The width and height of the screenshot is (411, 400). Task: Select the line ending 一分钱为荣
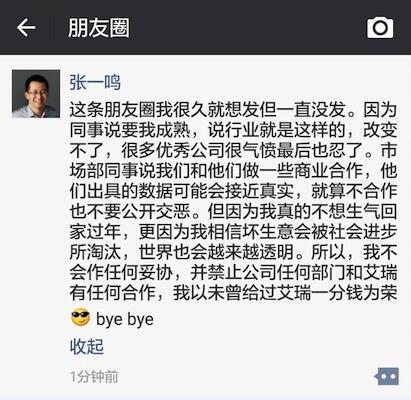click(233, 293)
